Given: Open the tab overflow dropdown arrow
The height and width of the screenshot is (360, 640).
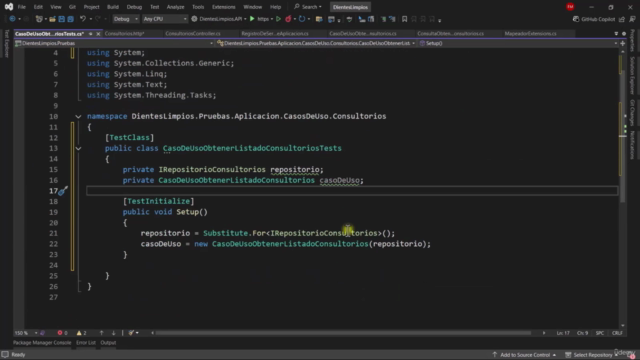Looking at the screenshot, I should [x=616, y=33].
